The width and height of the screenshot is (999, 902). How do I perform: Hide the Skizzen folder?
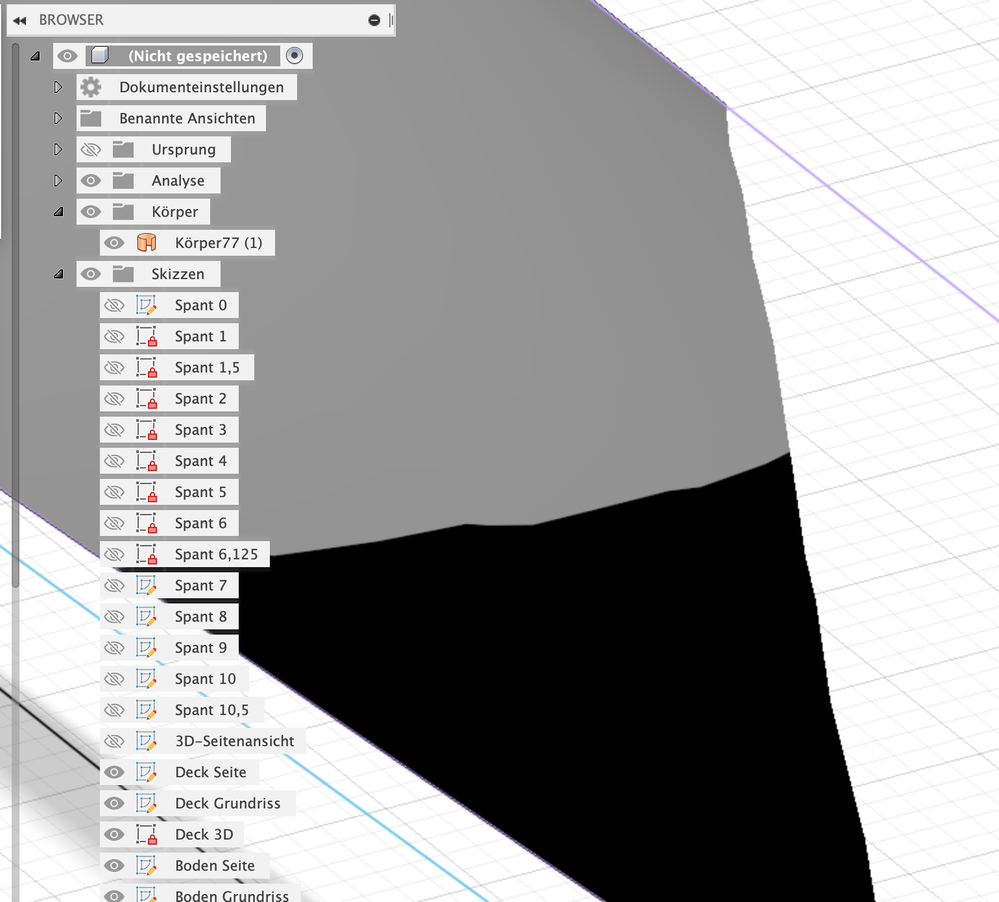(x=91, y=274)
